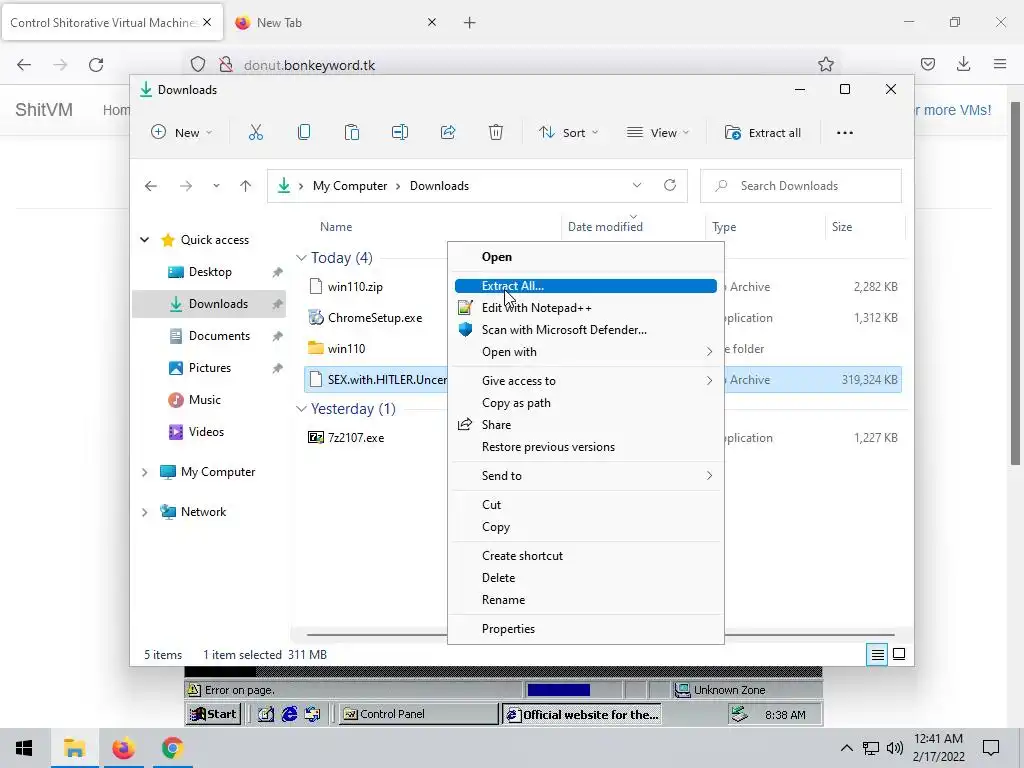Image resolution: width=1024 pixels, height=768 pixels.
Task: Click the Copy icon in the Explorer toolbar
Action: click(304, 133)
